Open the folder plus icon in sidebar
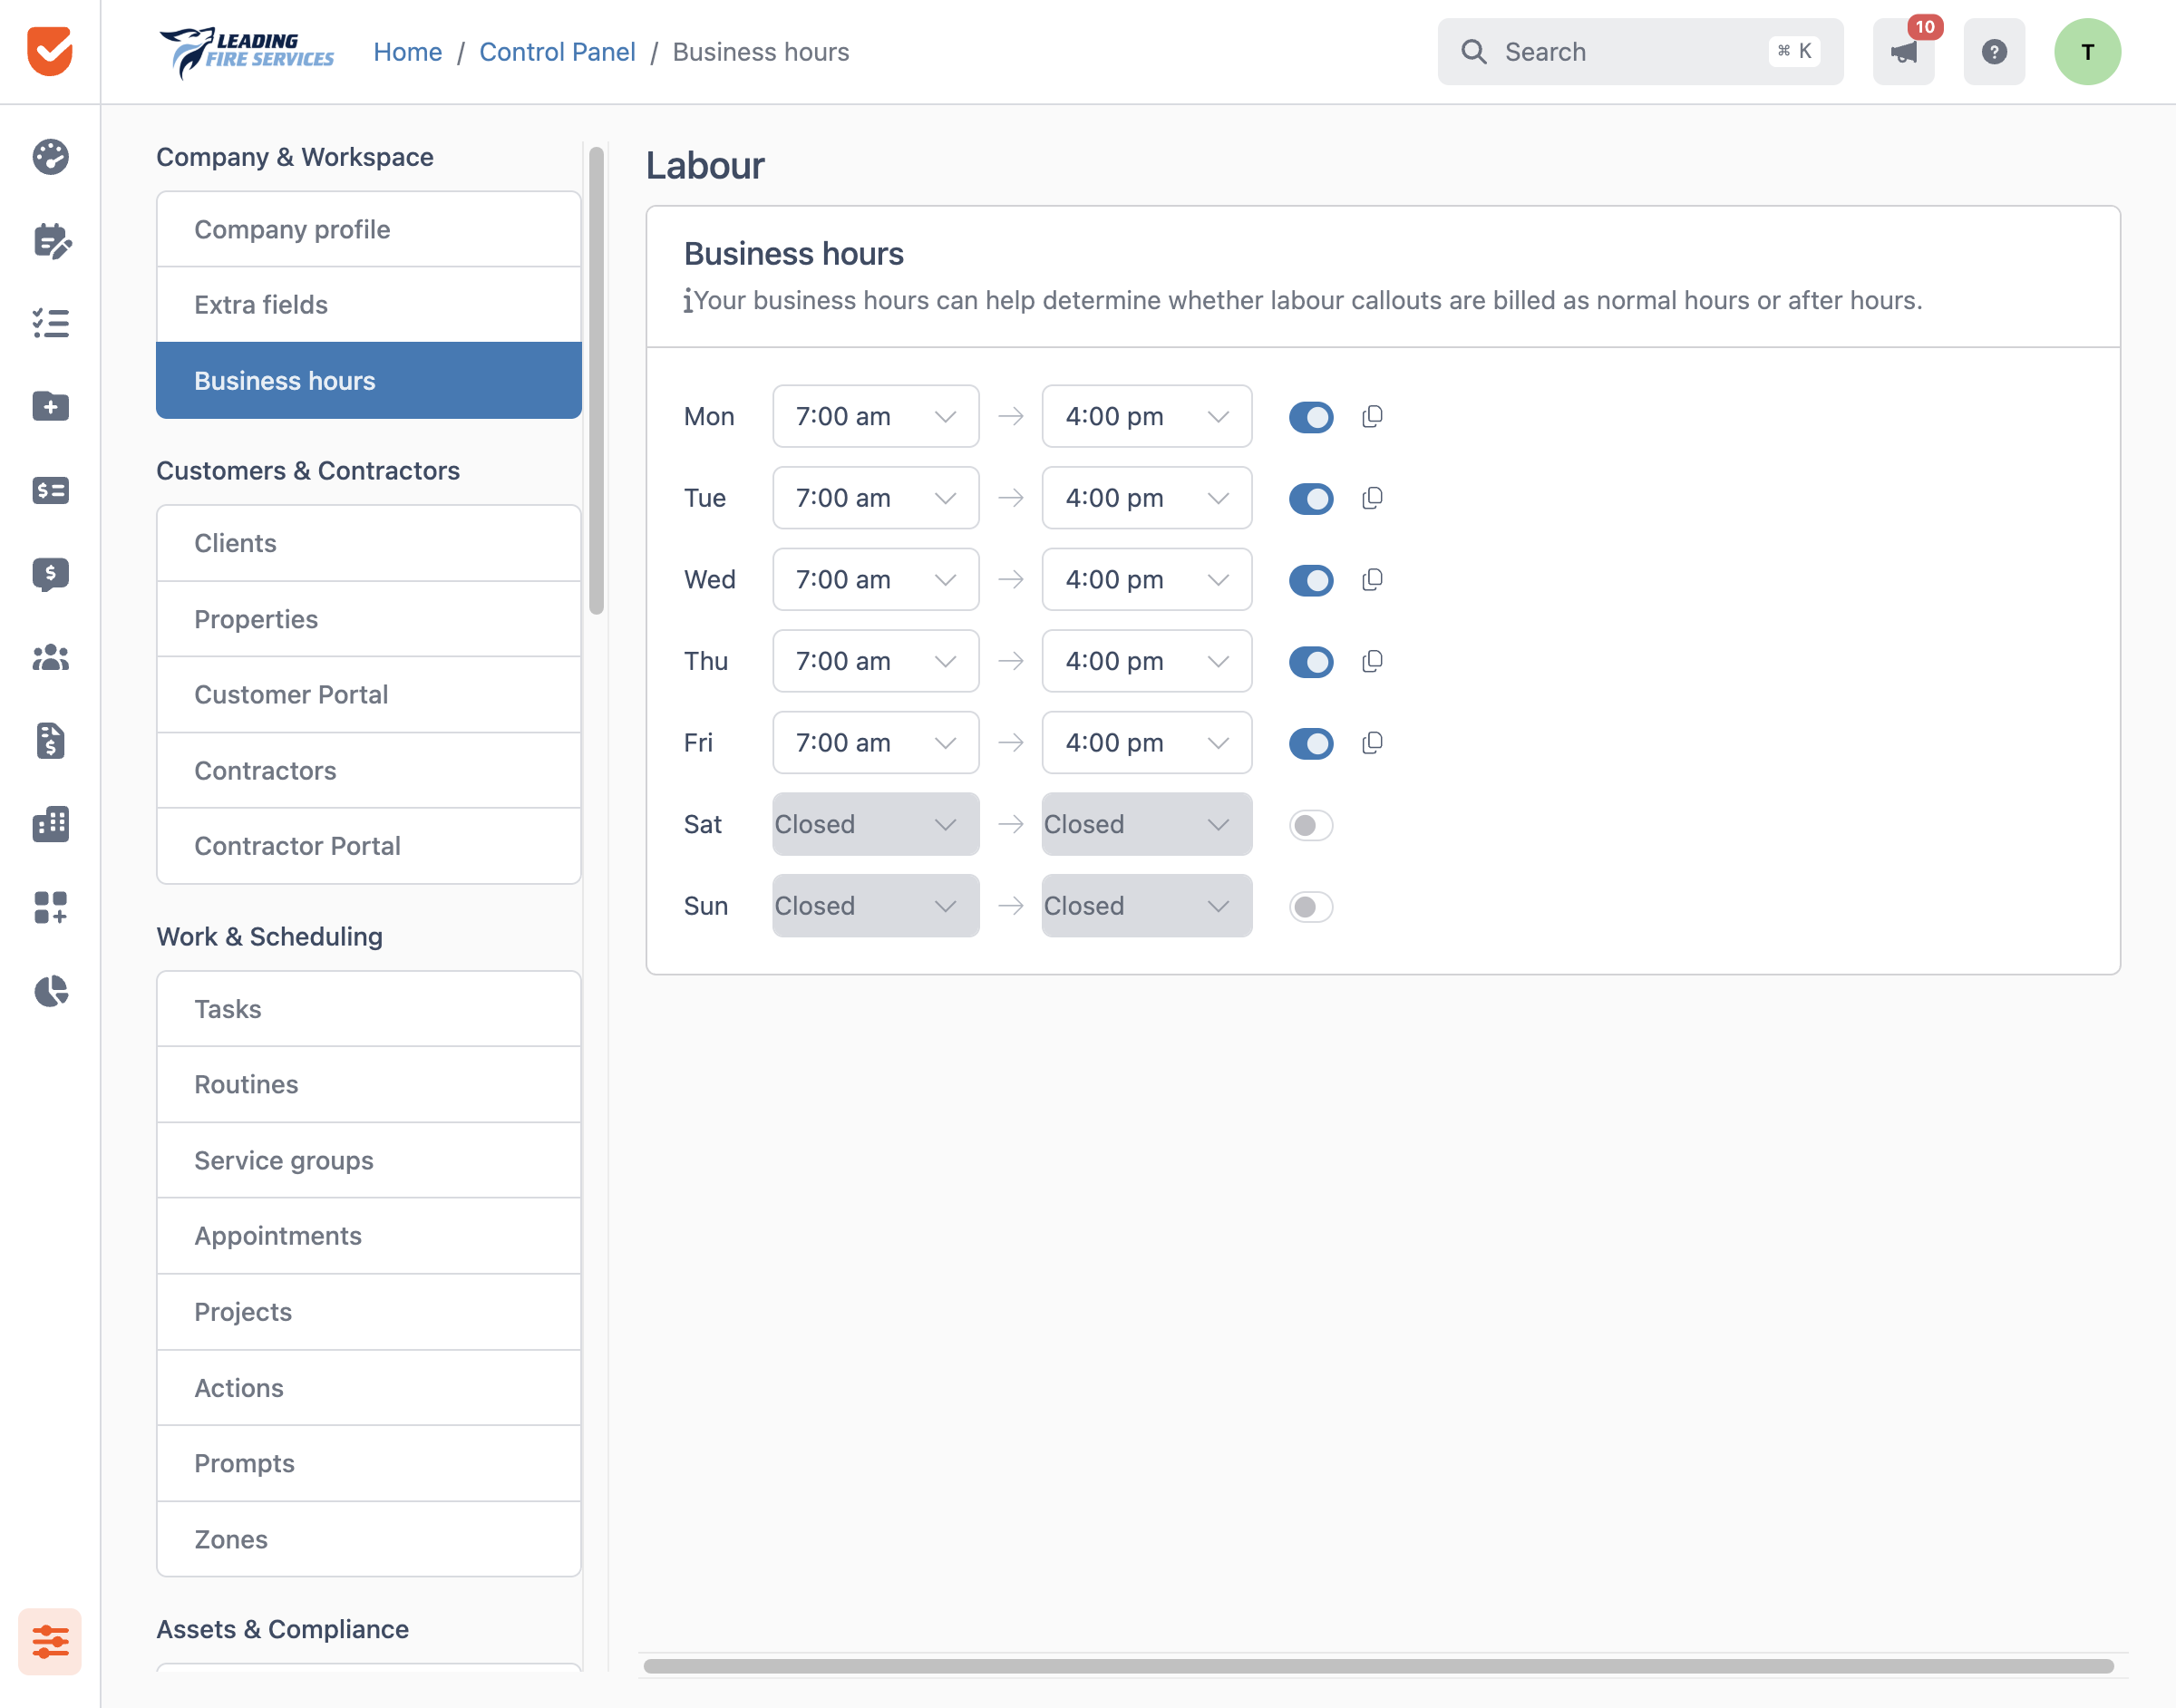The height and width of the screenshot is (1708, 2176). tap(50, 406)
